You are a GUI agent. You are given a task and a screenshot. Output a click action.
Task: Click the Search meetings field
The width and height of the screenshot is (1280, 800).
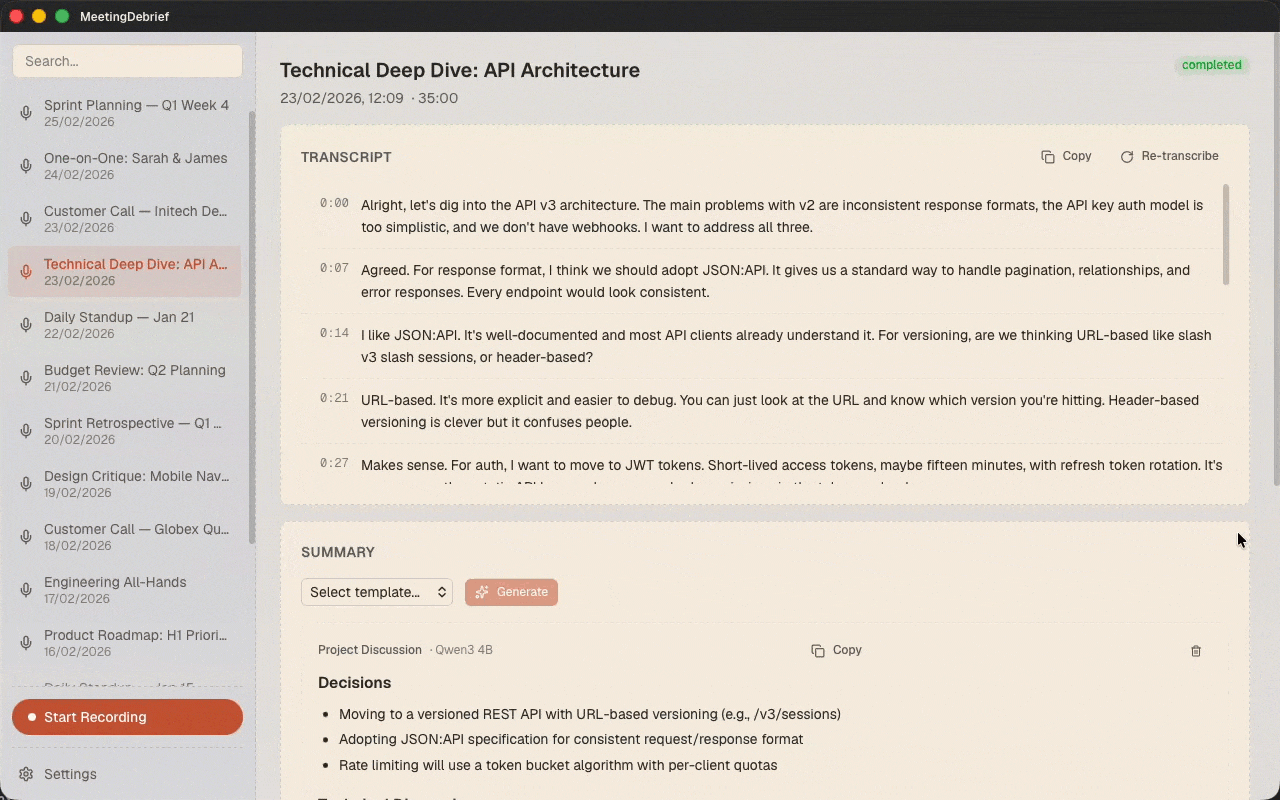point(127,61)
